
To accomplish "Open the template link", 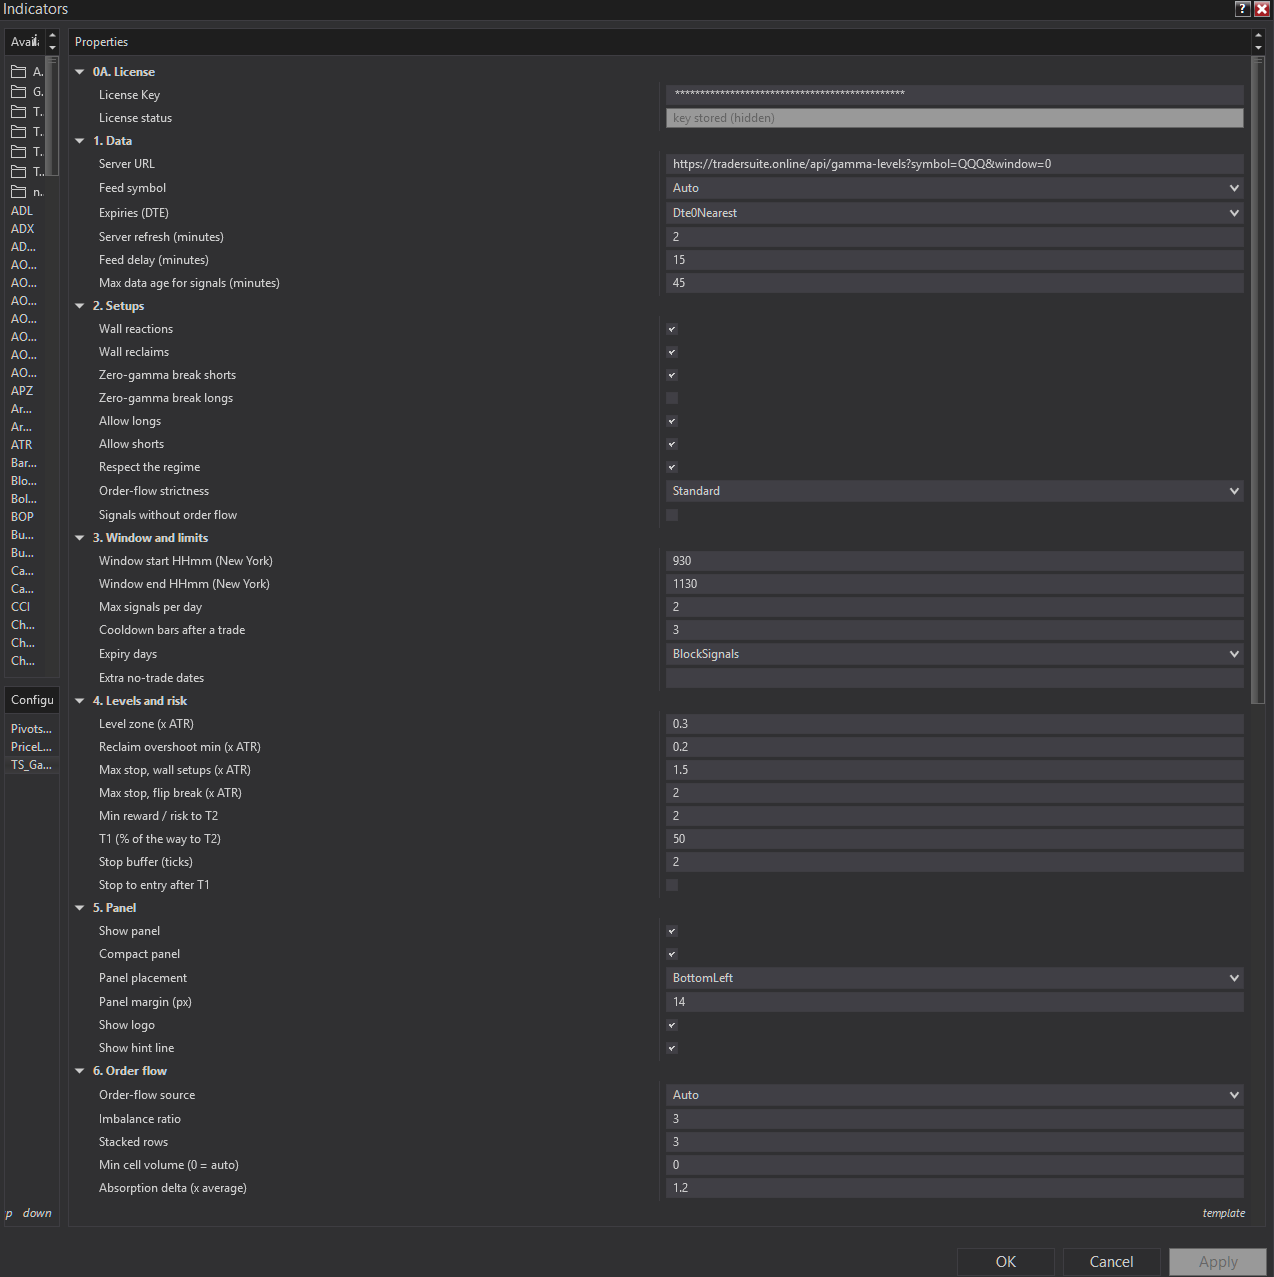I will tap(1224, 1213).
